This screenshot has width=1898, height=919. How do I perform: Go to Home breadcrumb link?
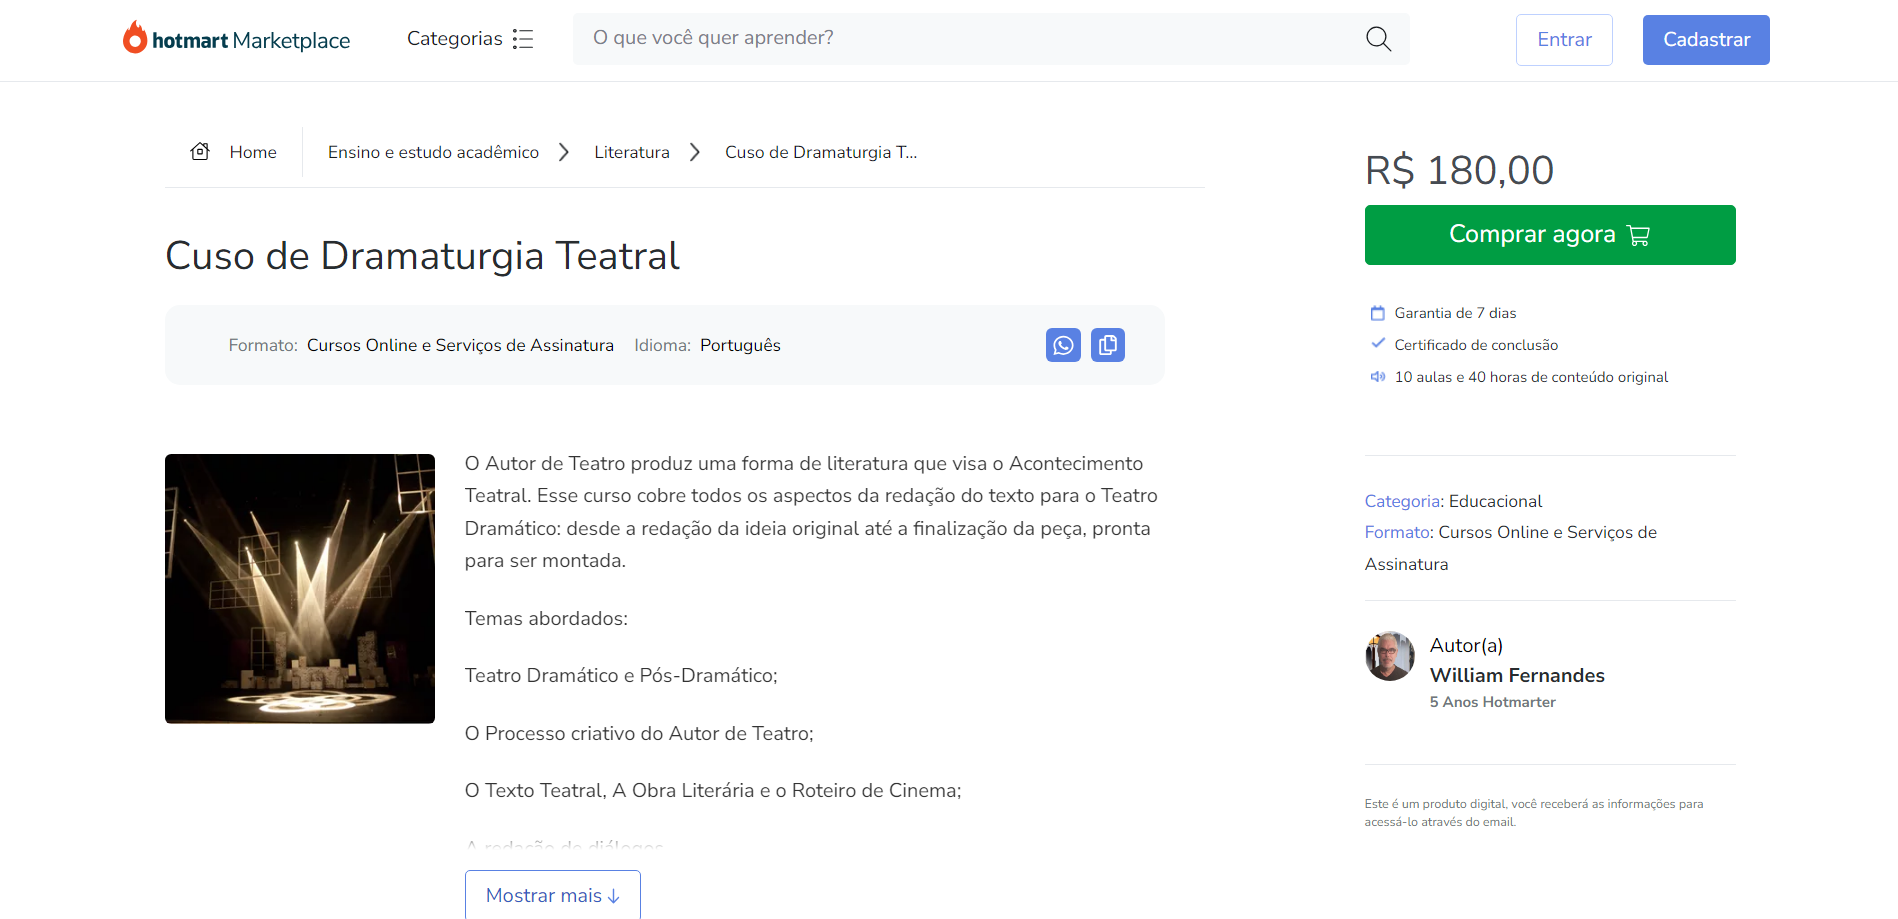253,152
